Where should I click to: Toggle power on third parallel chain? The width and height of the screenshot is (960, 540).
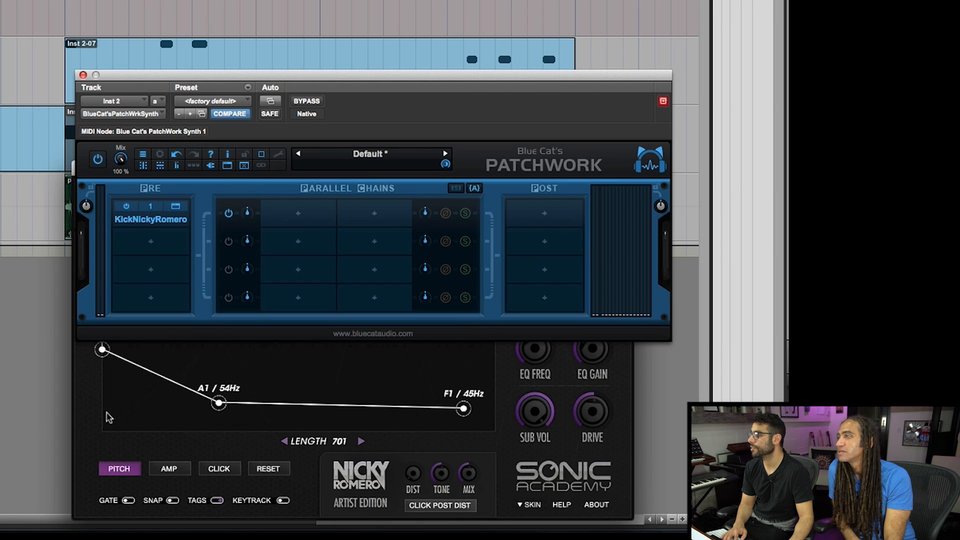(228, 269)
